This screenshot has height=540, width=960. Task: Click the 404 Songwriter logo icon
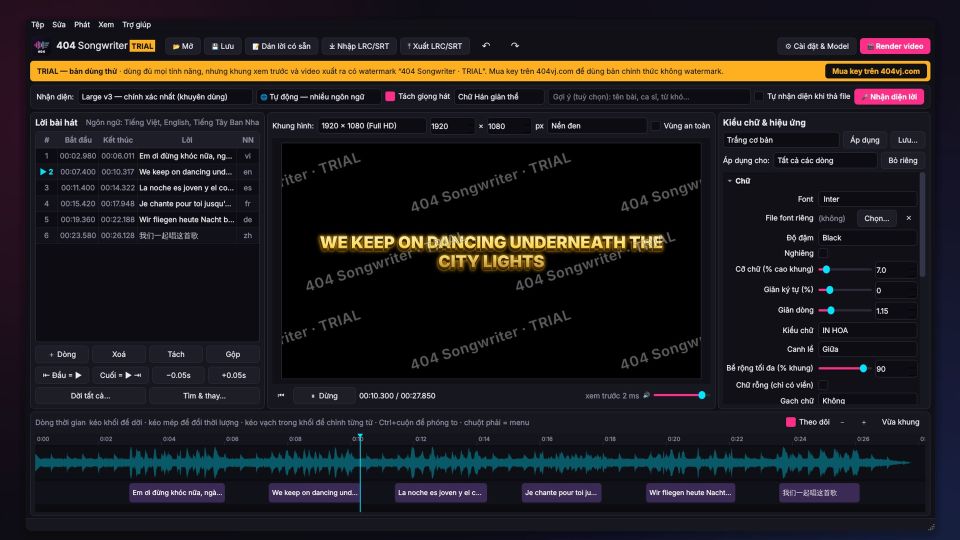(41, 46)
